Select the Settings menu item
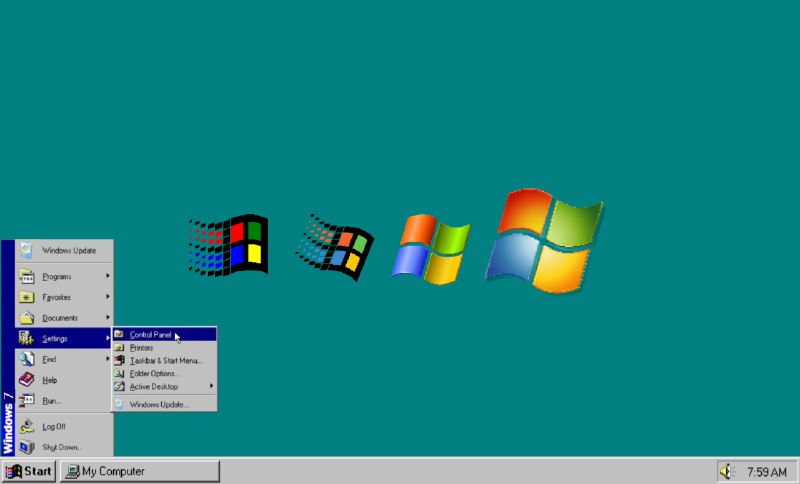Screen dimensions: 800x484 (x=64, y=339)
